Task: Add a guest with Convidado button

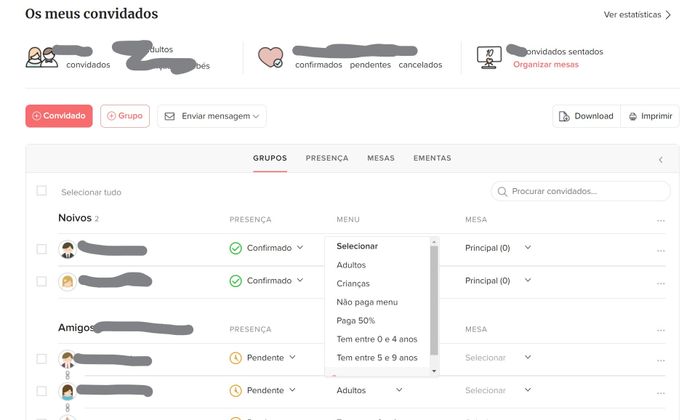Action: tap(59, 116)
